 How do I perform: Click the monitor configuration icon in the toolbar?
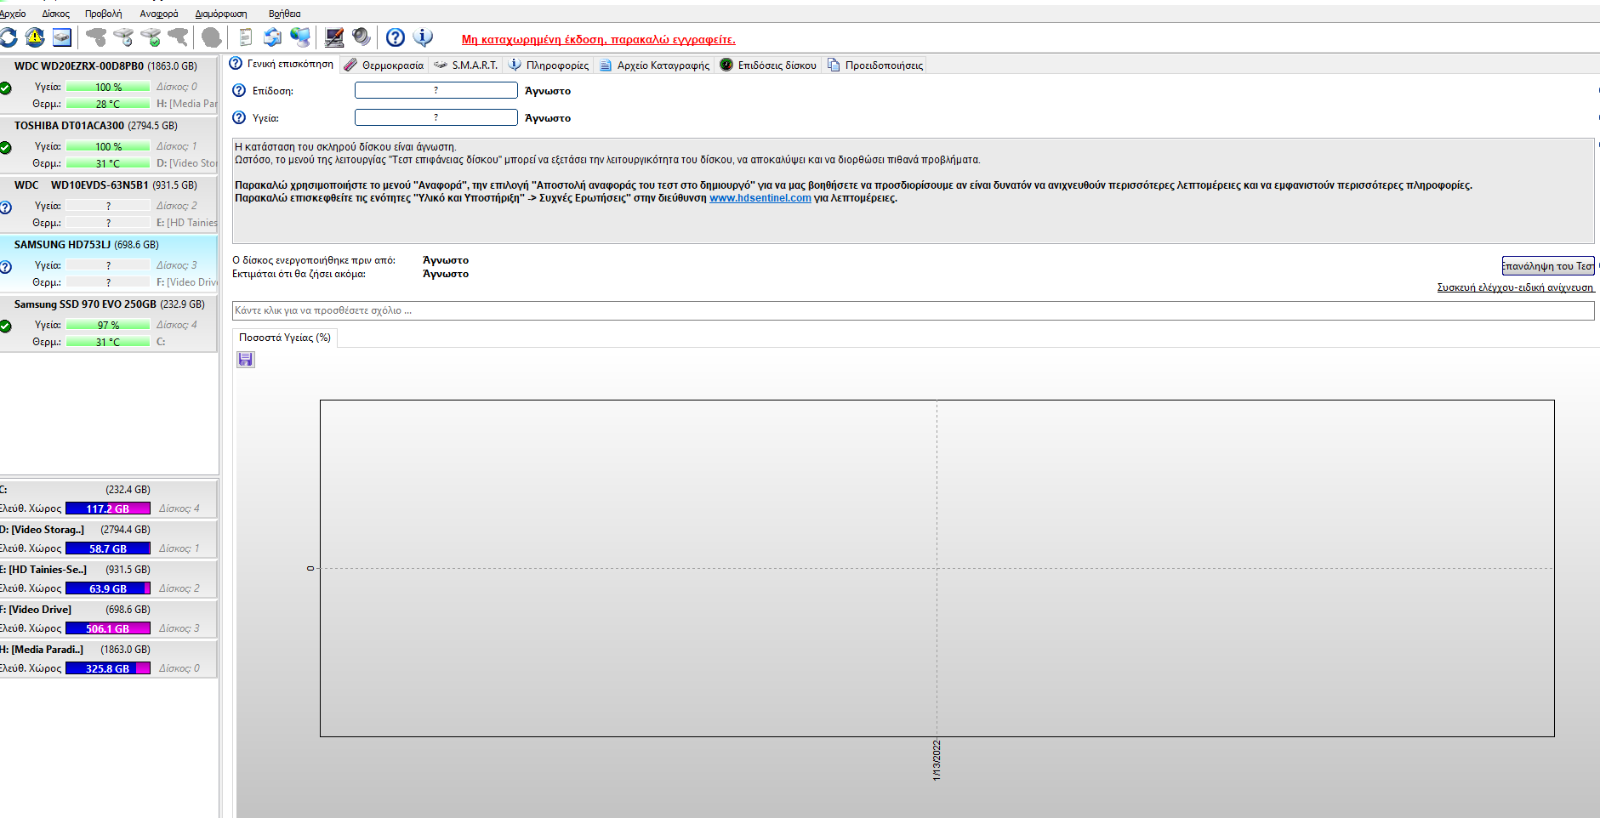click(x=334, y=38)
